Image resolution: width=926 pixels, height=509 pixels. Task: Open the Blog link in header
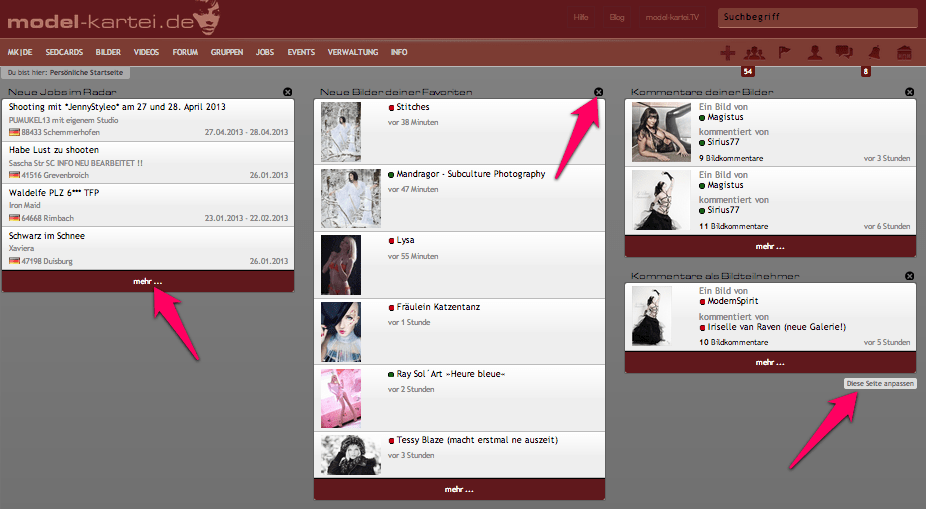tap(617, 17)
